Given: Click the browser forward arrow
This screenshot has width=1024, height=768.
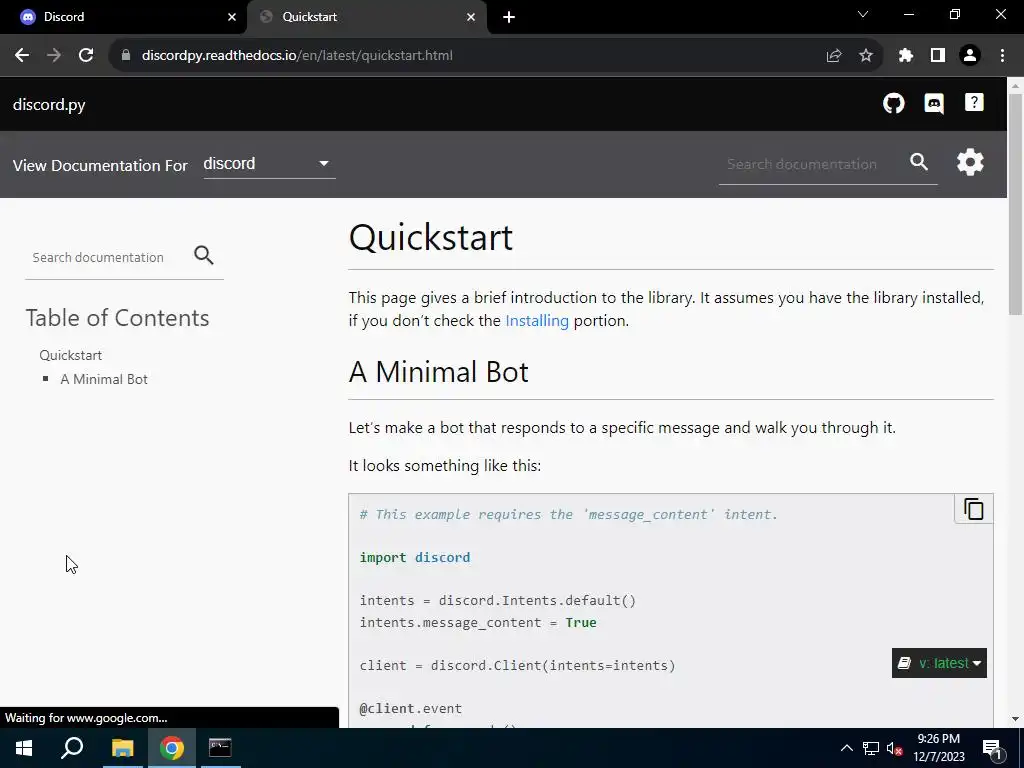Looking at the screenshot, I should 54,56.
